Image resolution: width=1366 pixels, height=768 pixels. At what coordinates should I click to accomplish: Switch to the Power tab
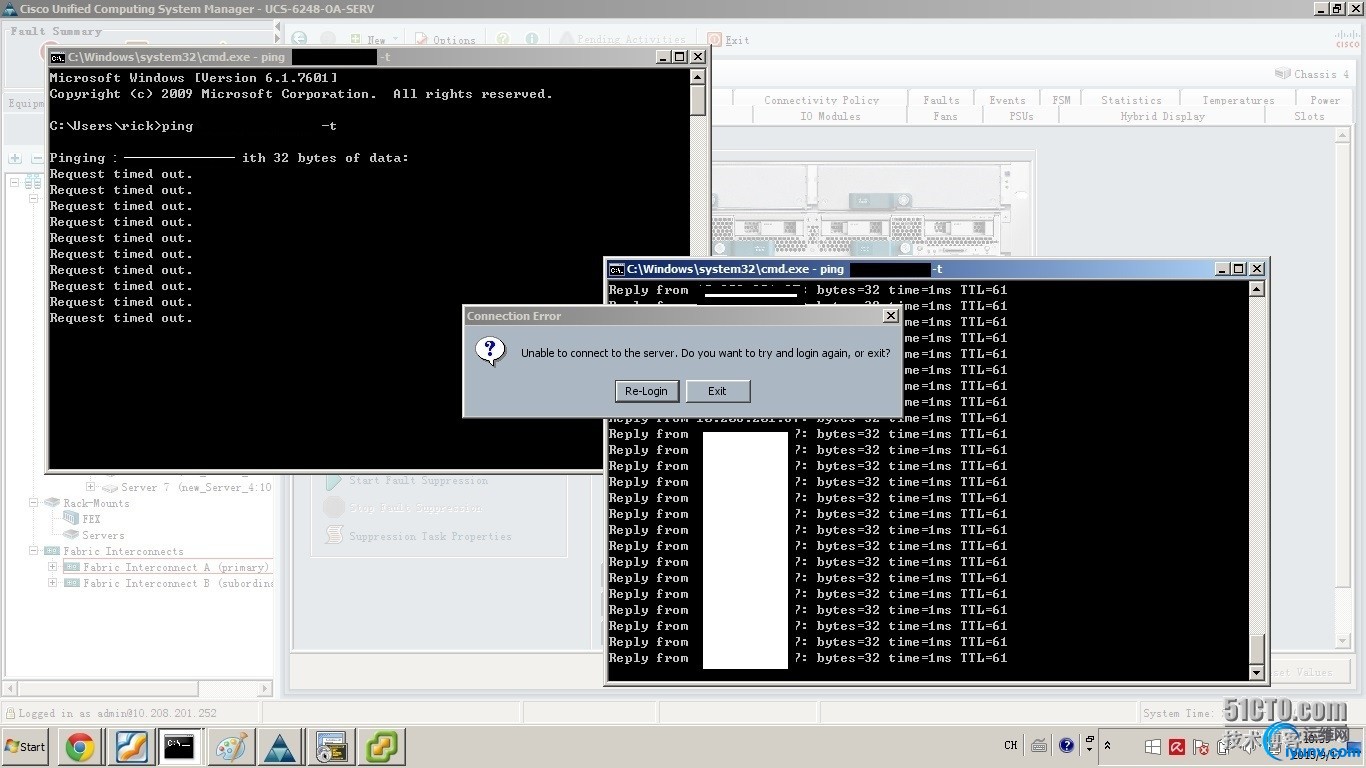click(1325, 100)
